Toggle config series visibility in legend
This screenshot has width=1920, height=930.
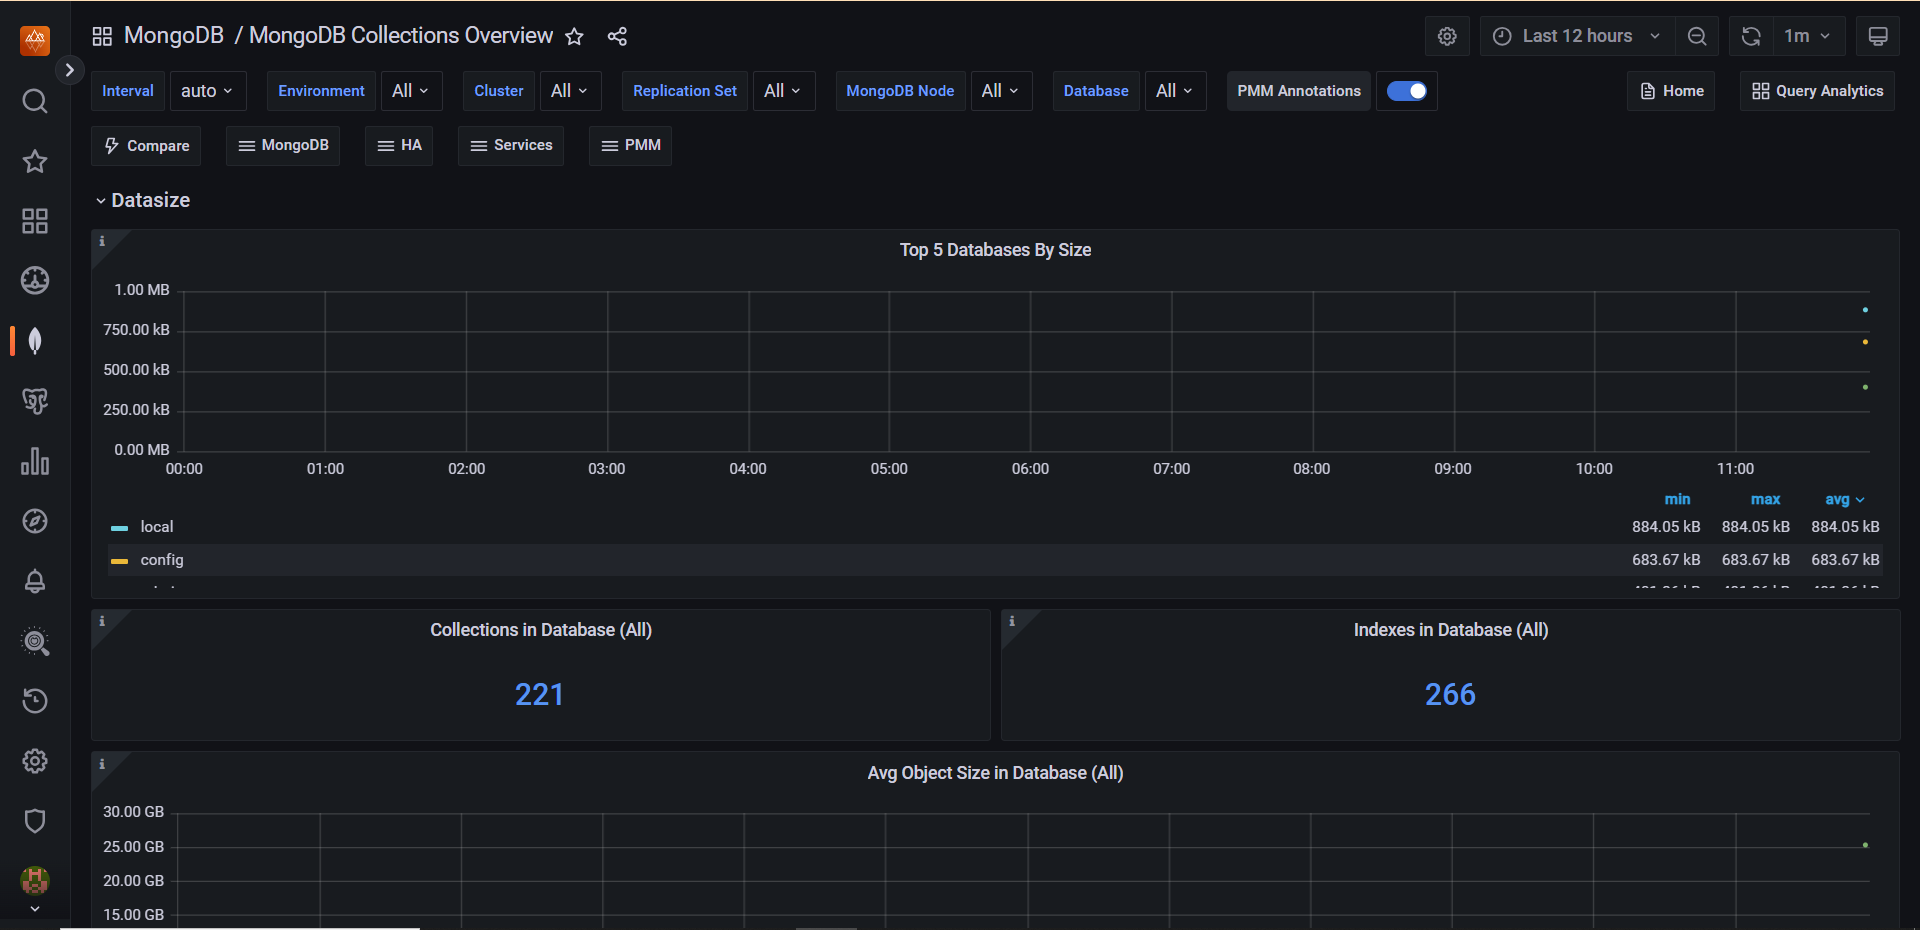pos(162,560)
